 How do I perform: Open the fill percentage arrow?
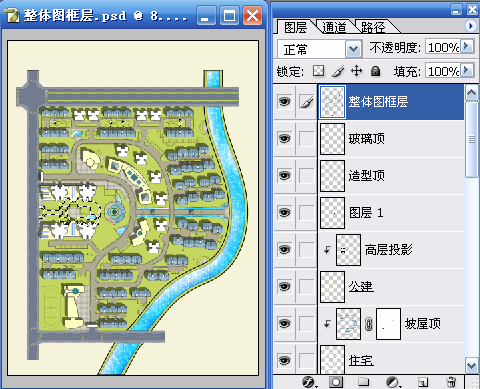[467, 70]
